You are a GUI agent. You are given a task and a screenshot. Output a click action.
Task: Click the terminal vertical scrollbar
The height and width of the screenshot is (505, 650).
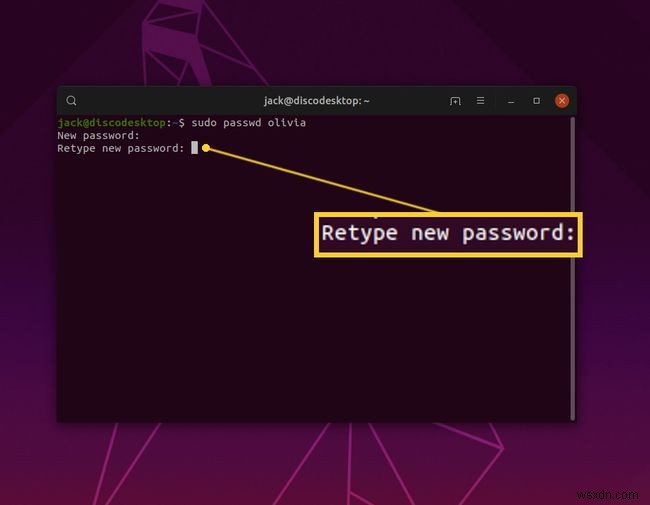tap(573, 269)
